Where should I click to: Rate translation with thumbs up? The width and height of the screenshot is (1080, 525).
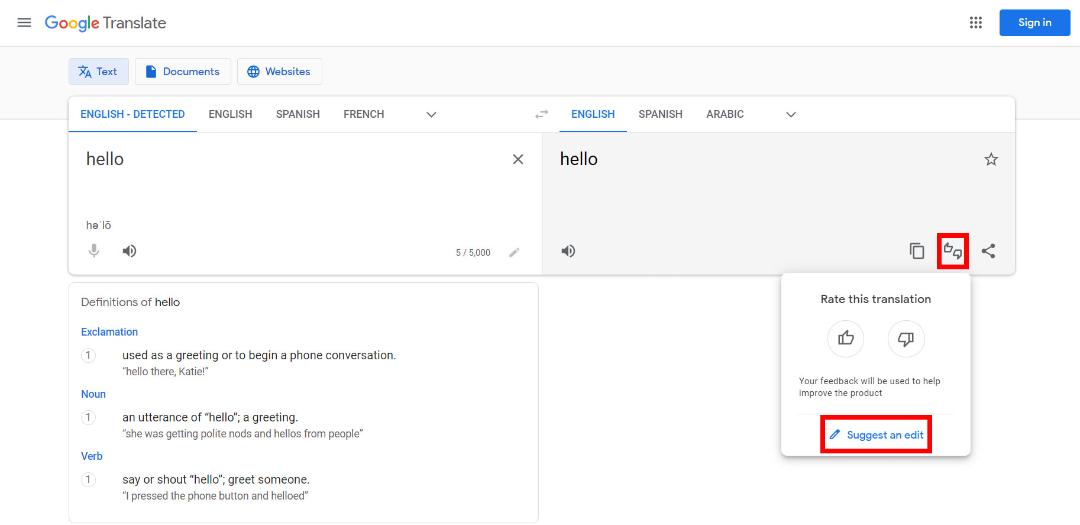click(846, 338)
